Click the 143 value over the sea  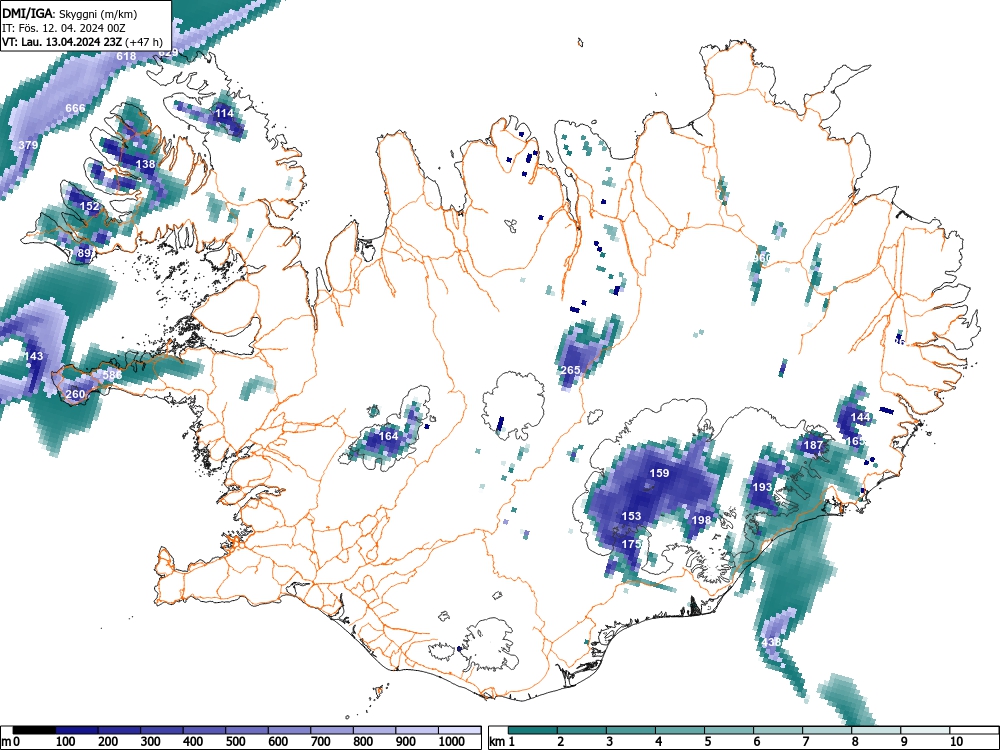[x=33, y=356]
